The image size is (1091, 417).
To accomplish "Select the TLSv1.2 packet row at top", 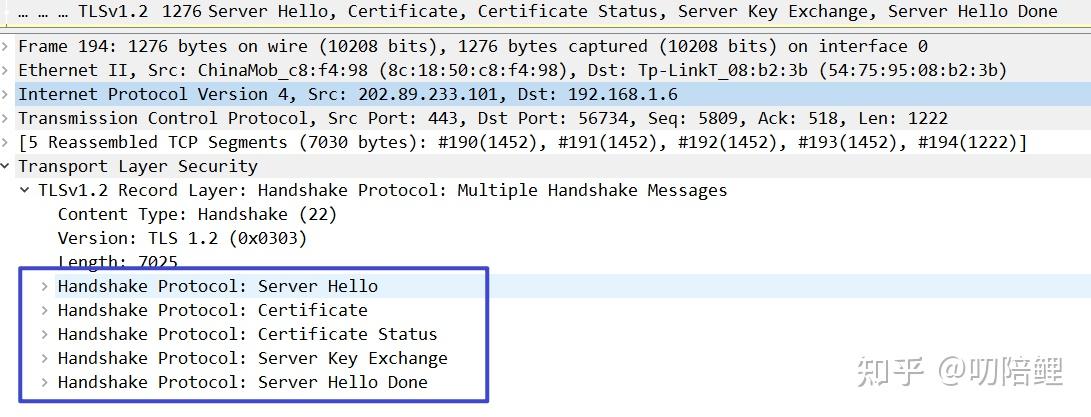I will [545, 12].
